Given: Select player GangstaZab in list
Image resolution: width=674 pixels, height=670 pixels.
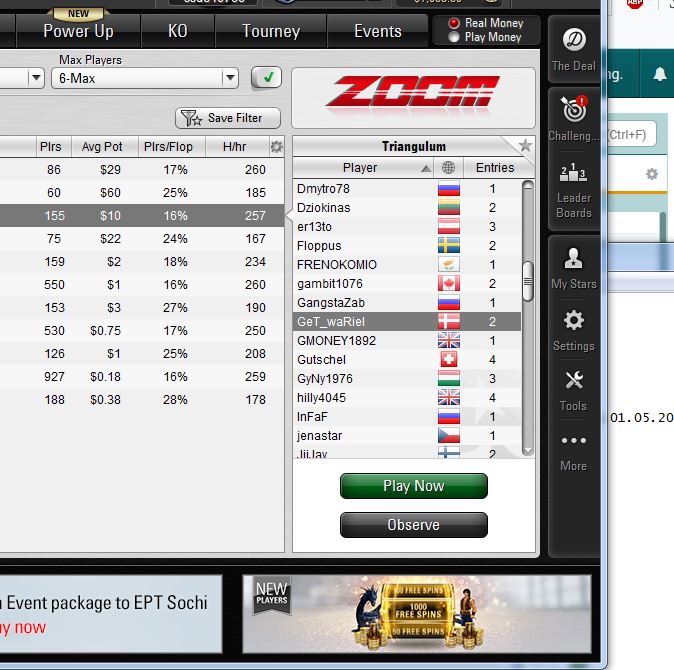Looking at the screenshot, I should point(407,303).
